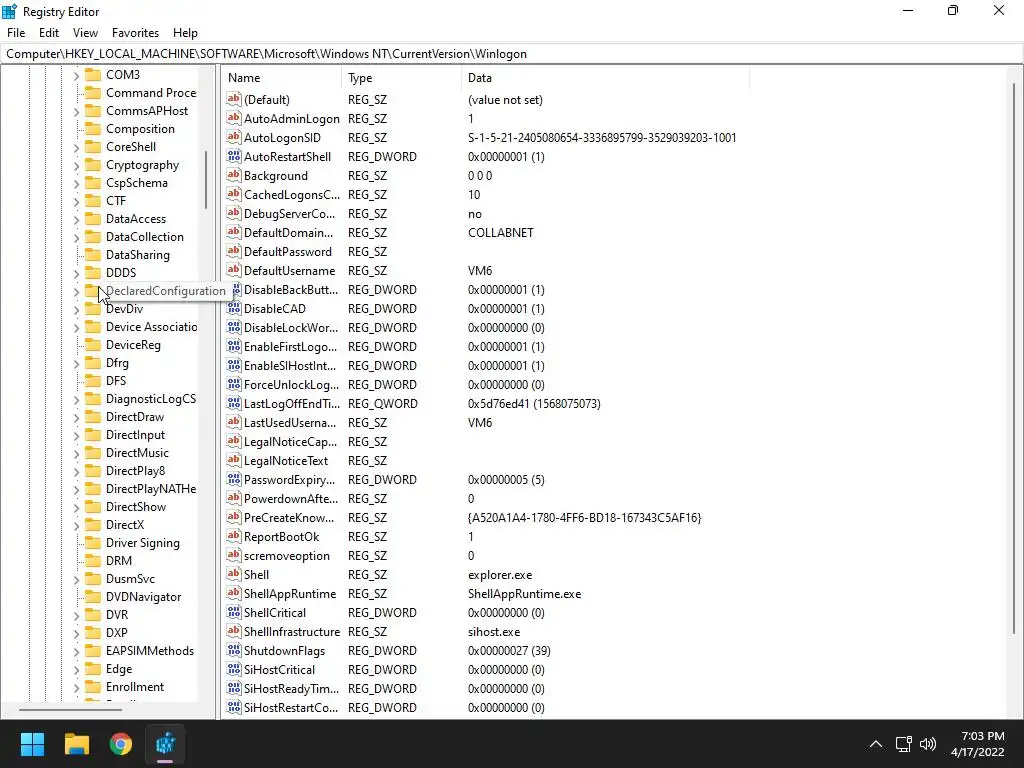Open the Help menu
The height and width of the screenshot is (768, 1024).
[x=185, y=33]
